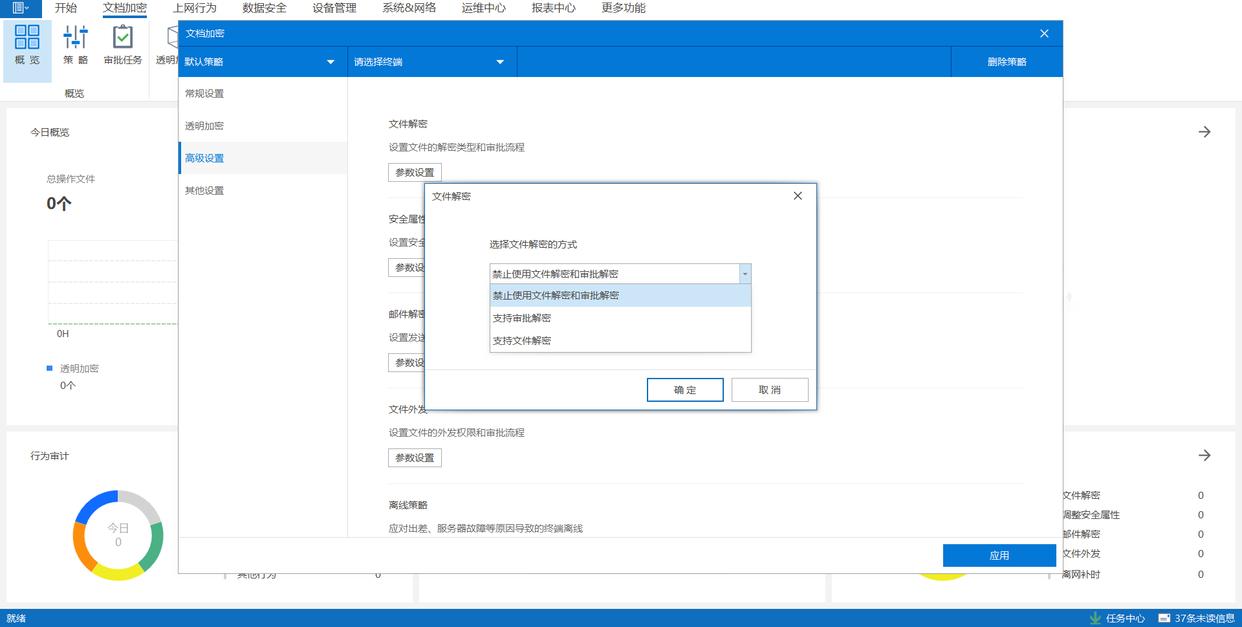Close the 文件解密 dialog
Image resolution: width=1242 pixels, height=627 pixels.
(797, 196)
